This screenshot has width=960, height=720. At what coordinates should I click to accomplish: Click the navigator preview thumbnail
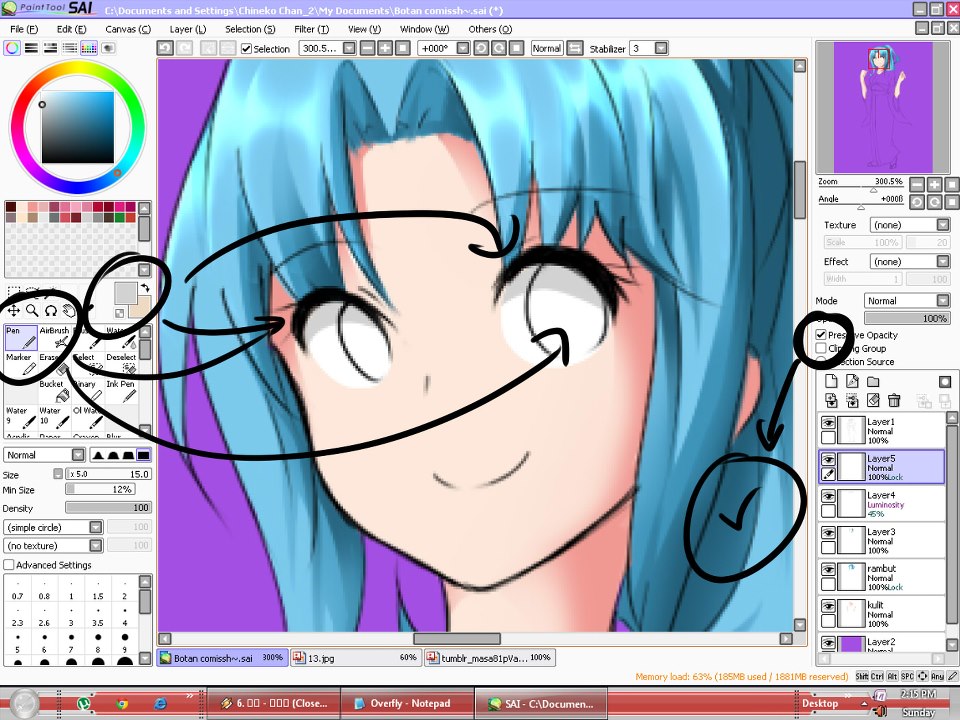point(883,108)
